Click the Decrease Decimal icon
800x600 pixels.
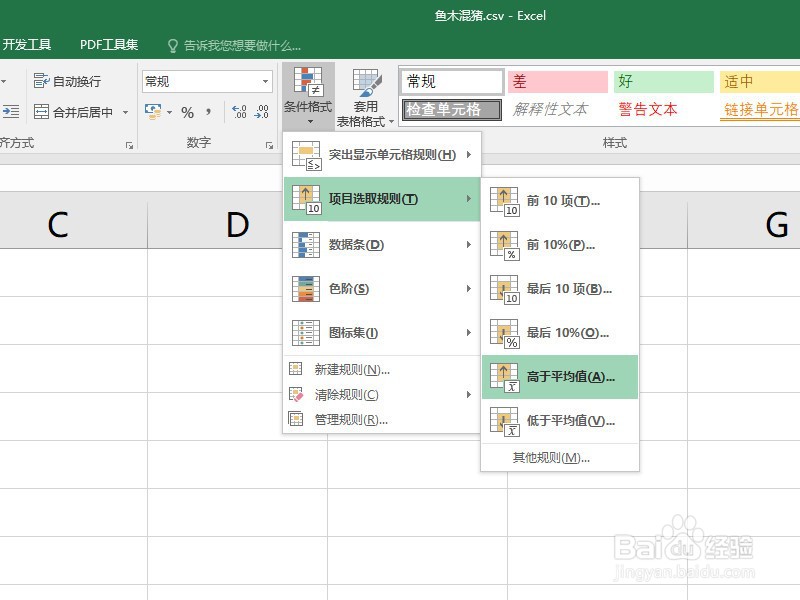tap(261, 112)
